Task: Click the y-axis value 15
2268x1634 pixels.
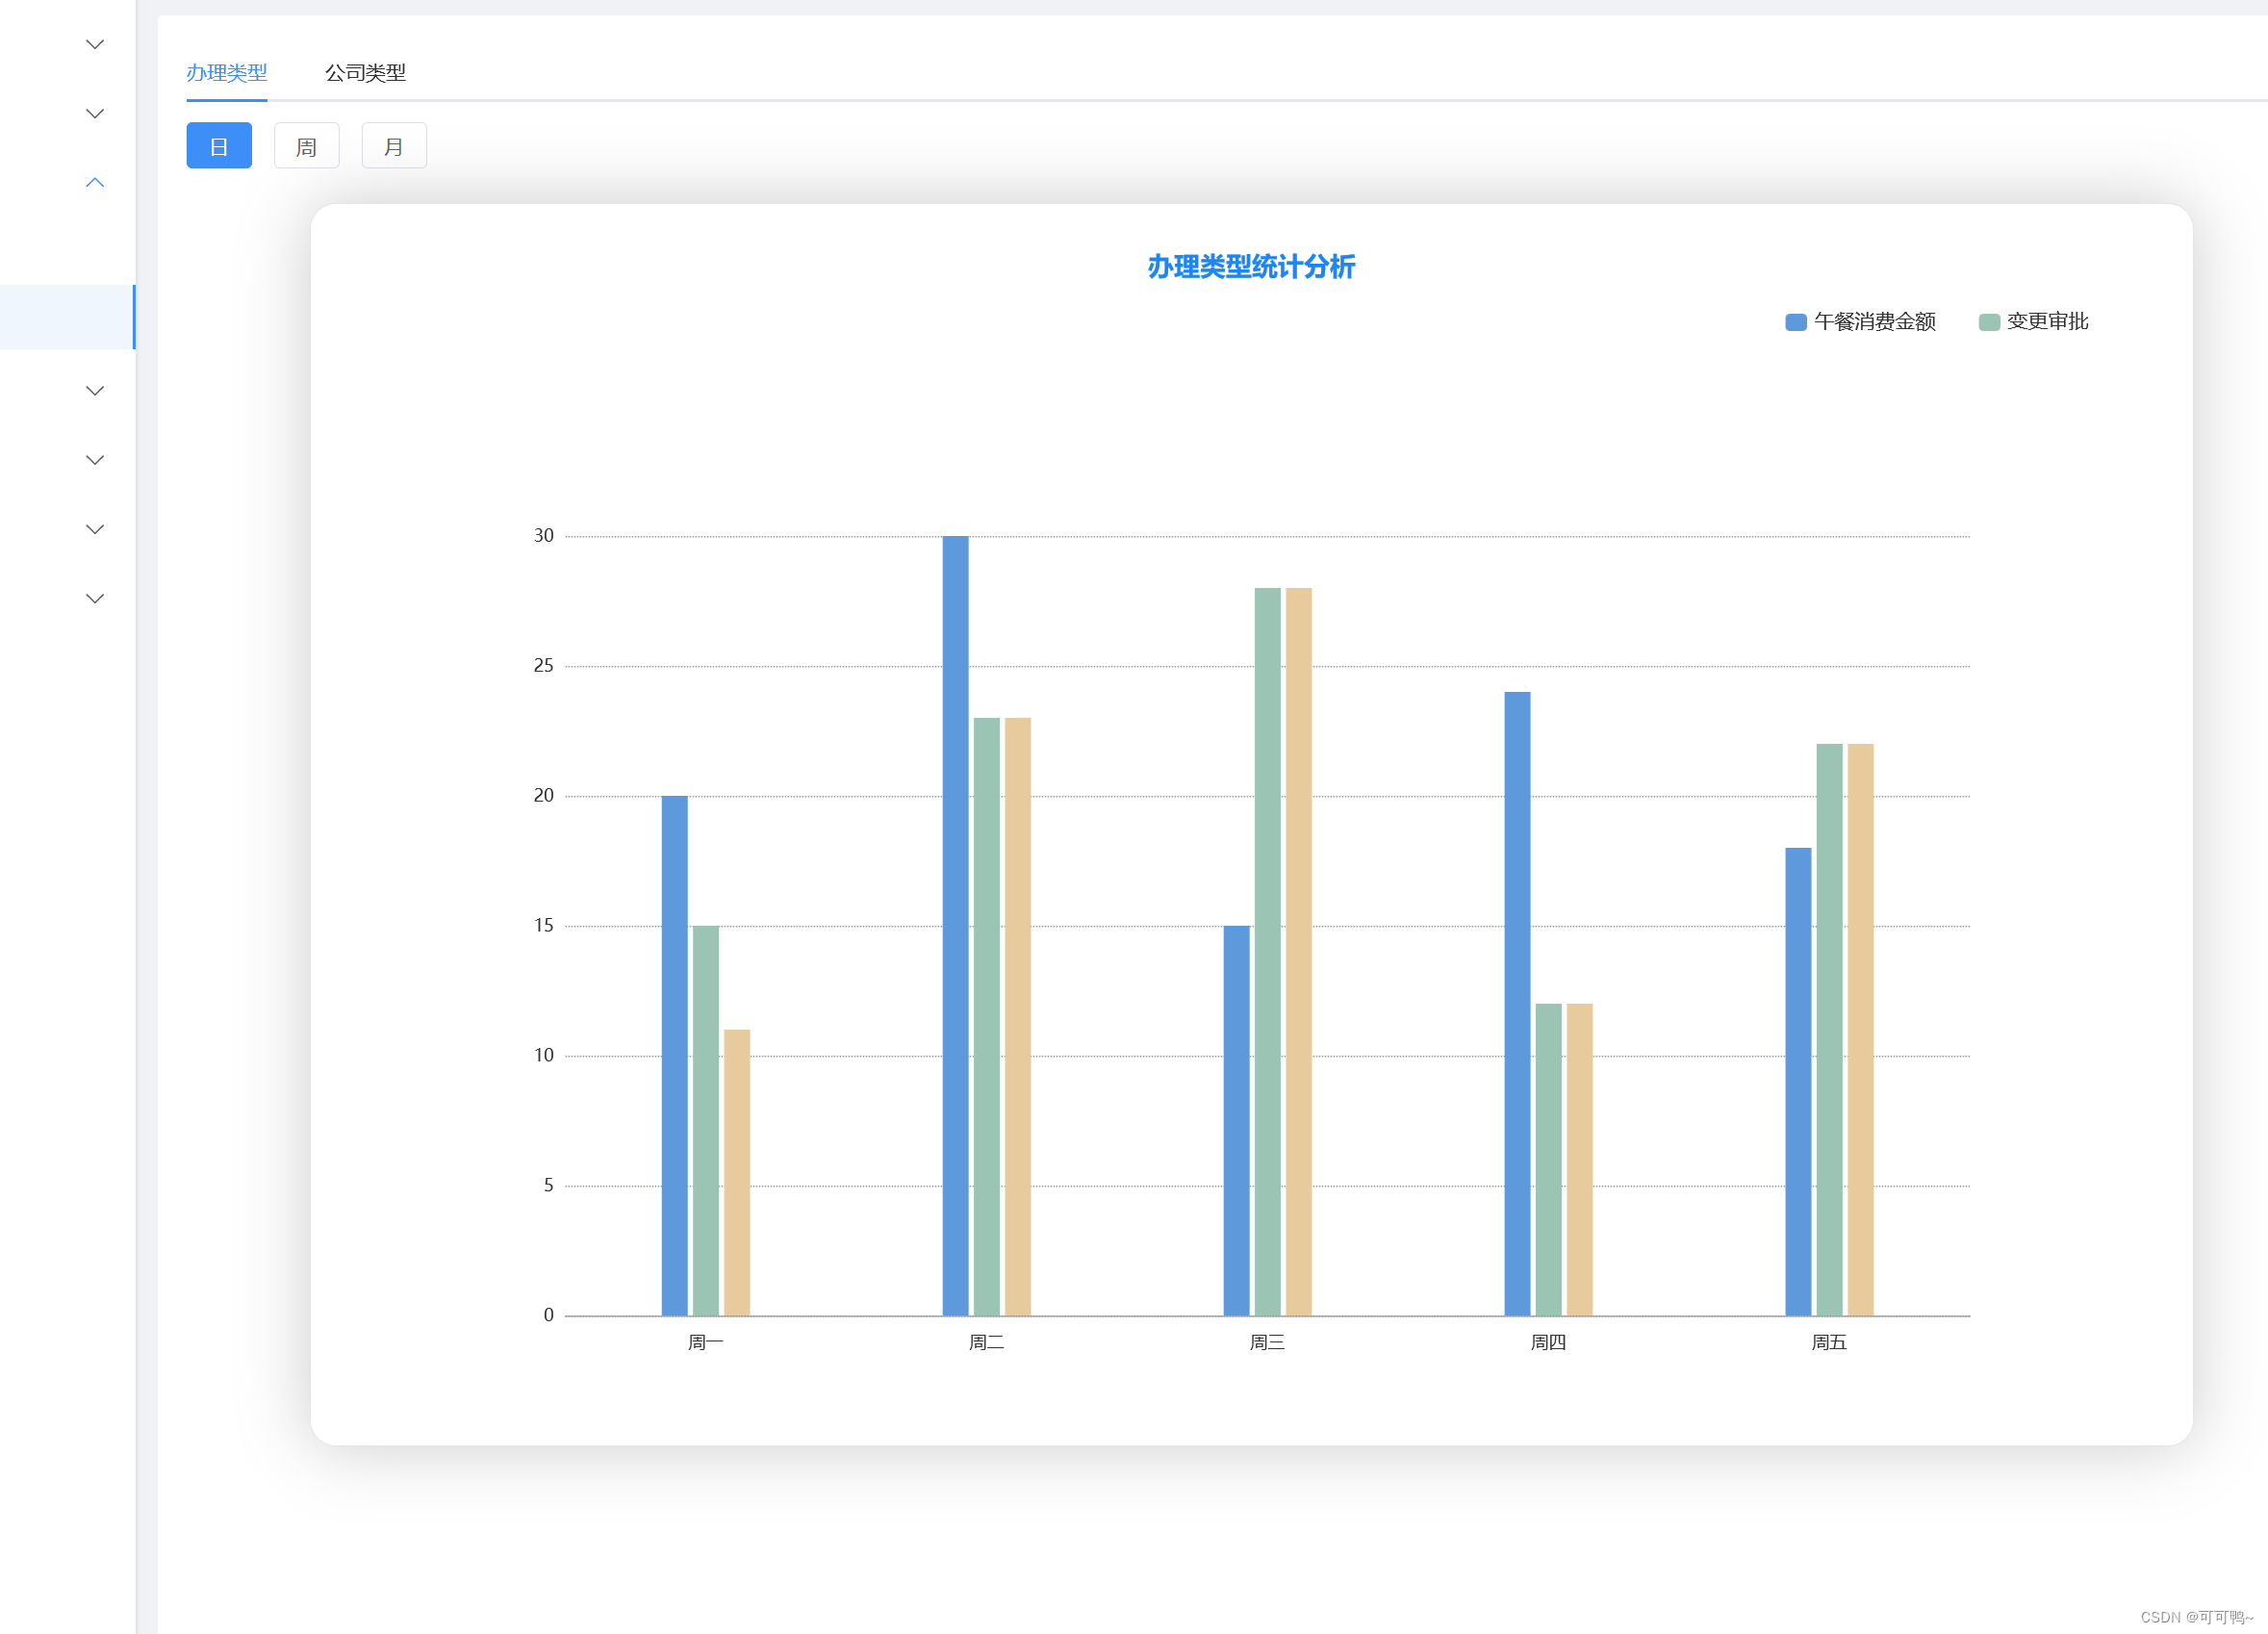Action: tap(543, 926)
